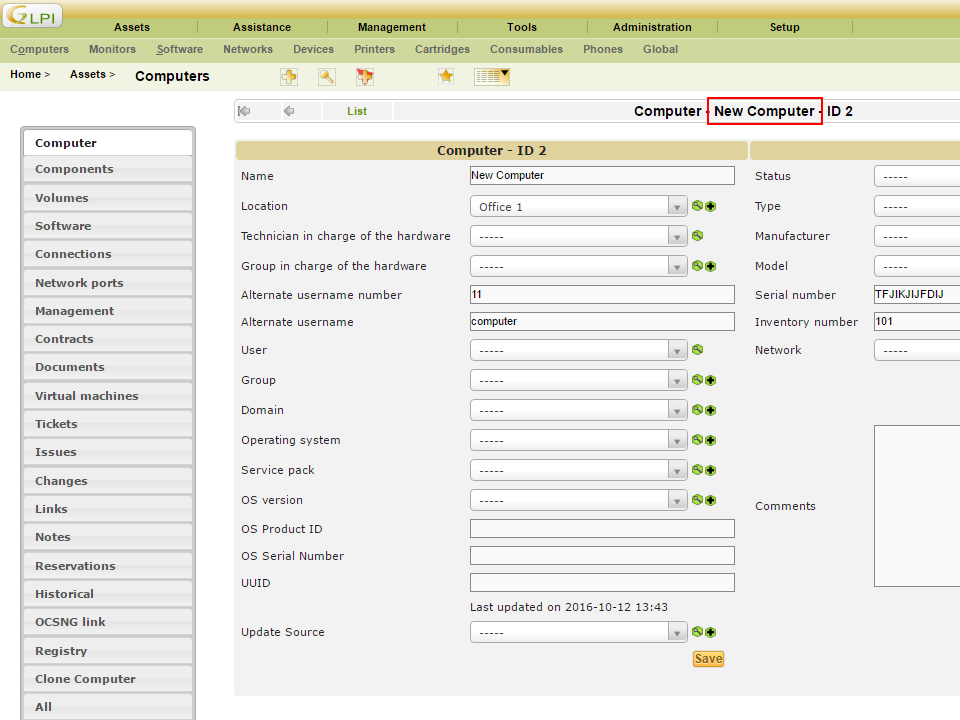This screenshot has height=720, width=960.
Task: Click the GLPI logo
Action: [33, 16]
